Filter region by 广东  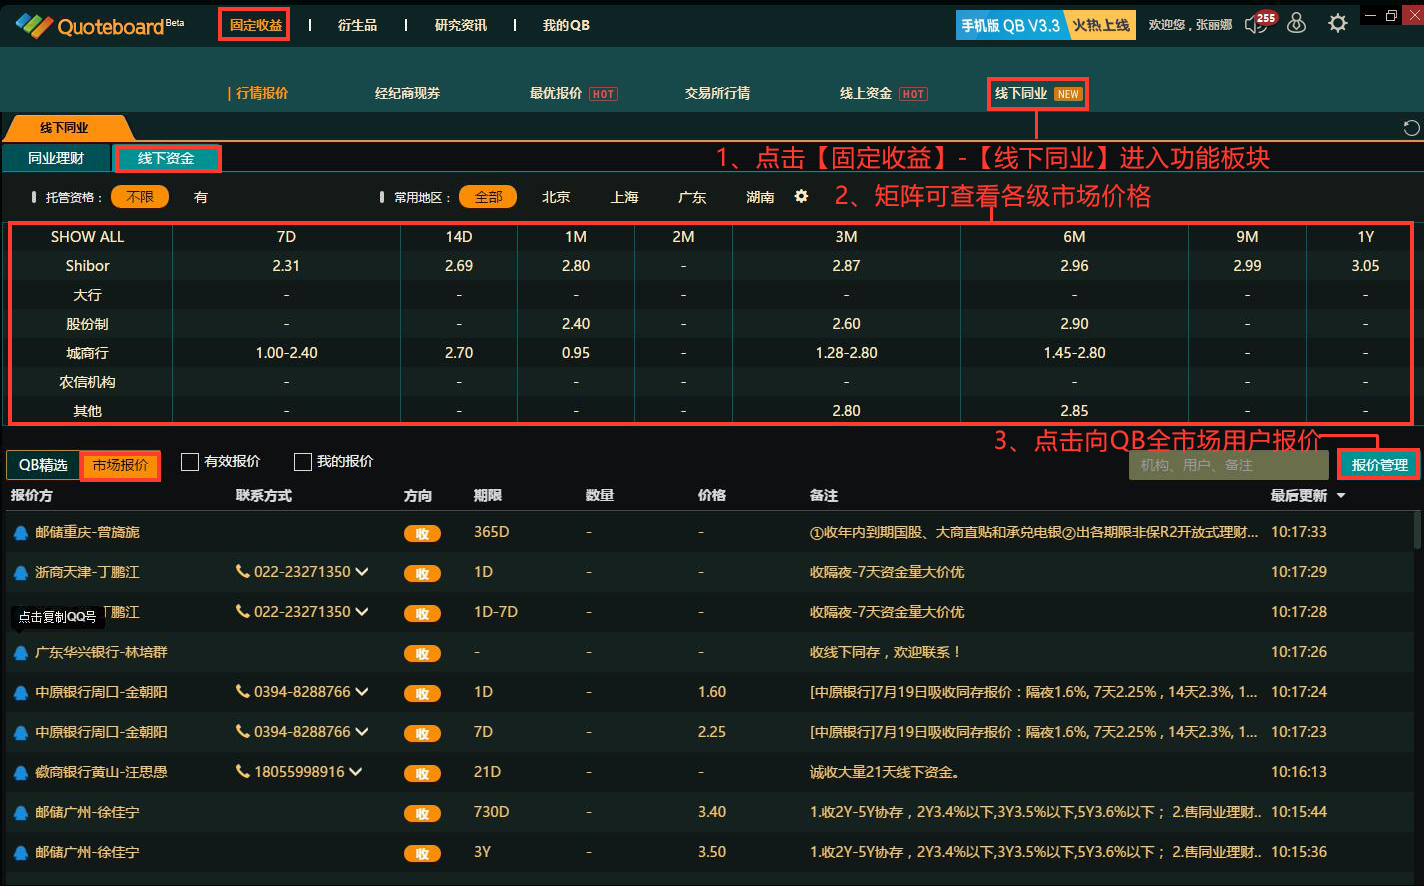(x=692, y=197)
